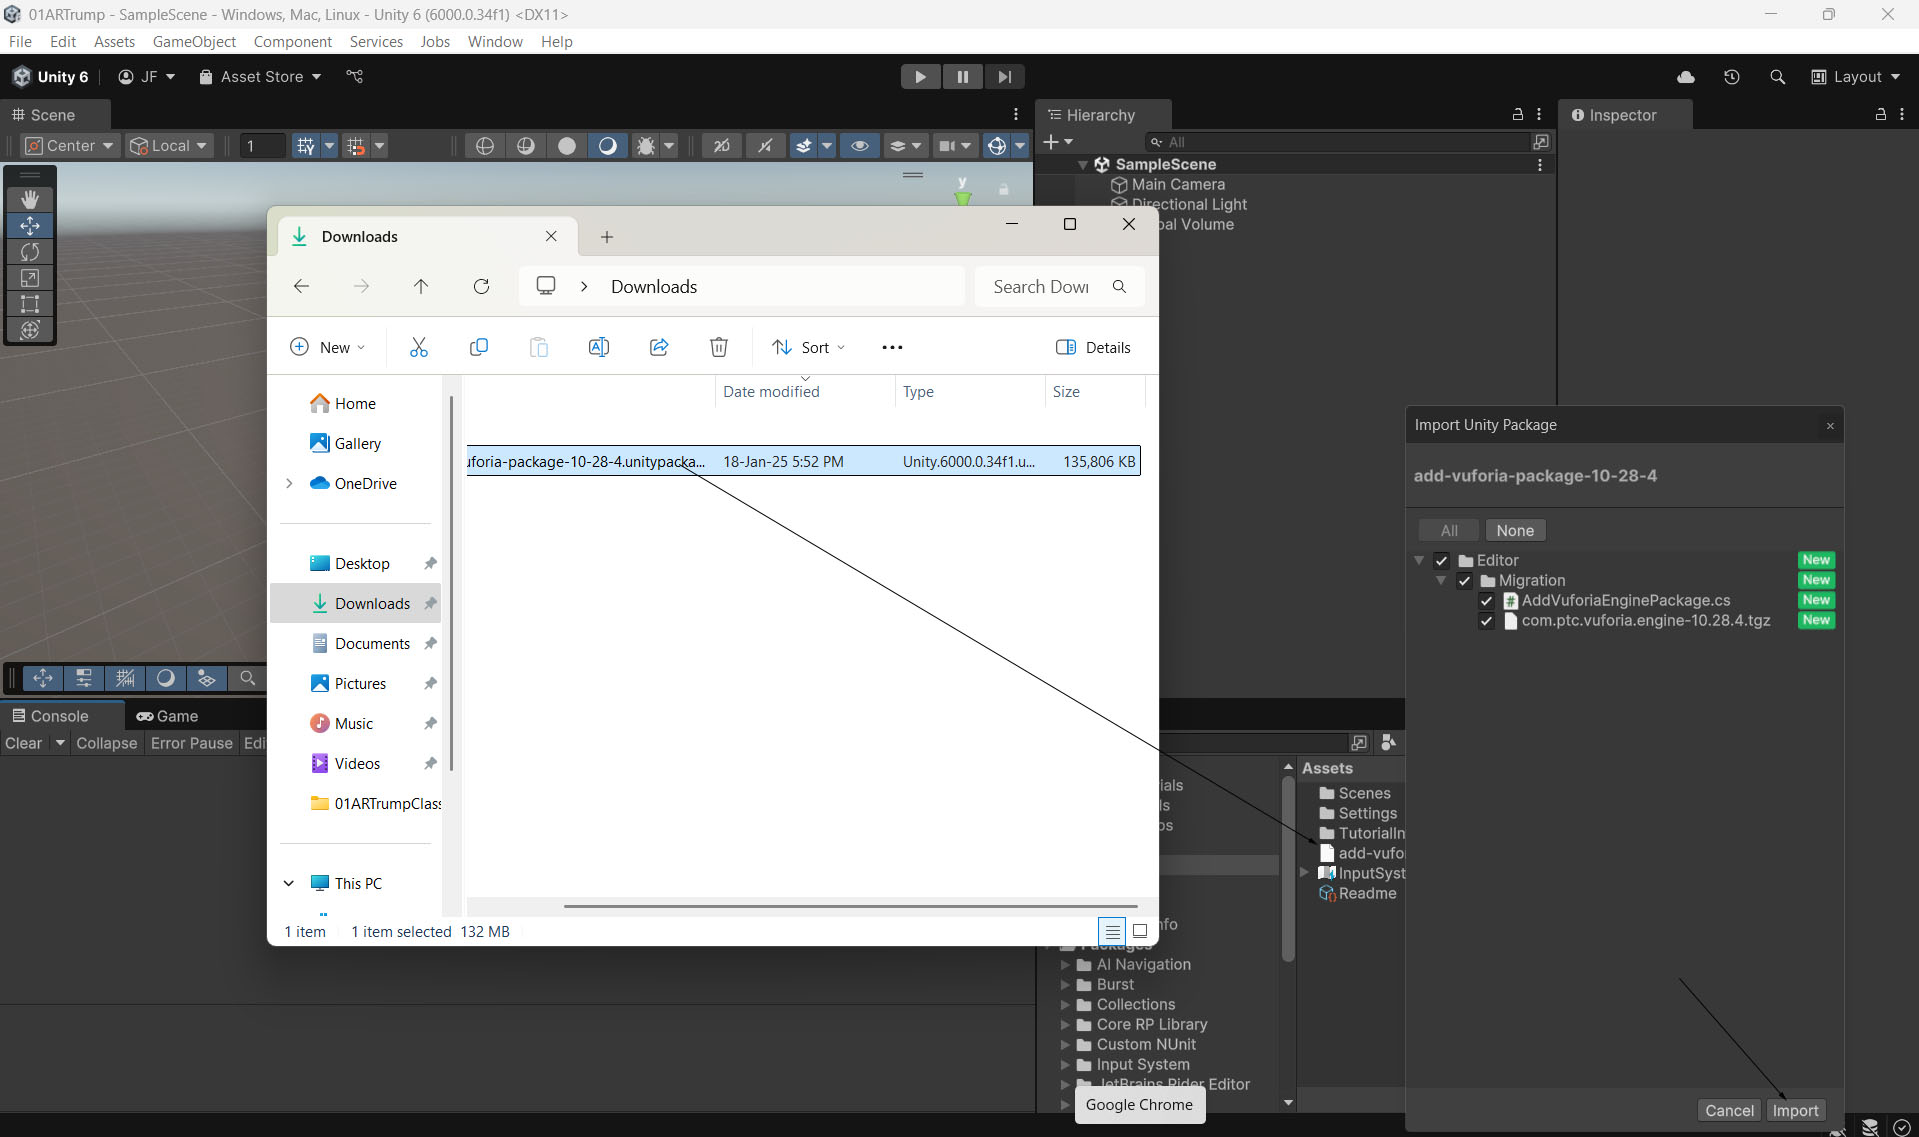Click the Delete trash icon in Explorer

click(x=718, y=347)
